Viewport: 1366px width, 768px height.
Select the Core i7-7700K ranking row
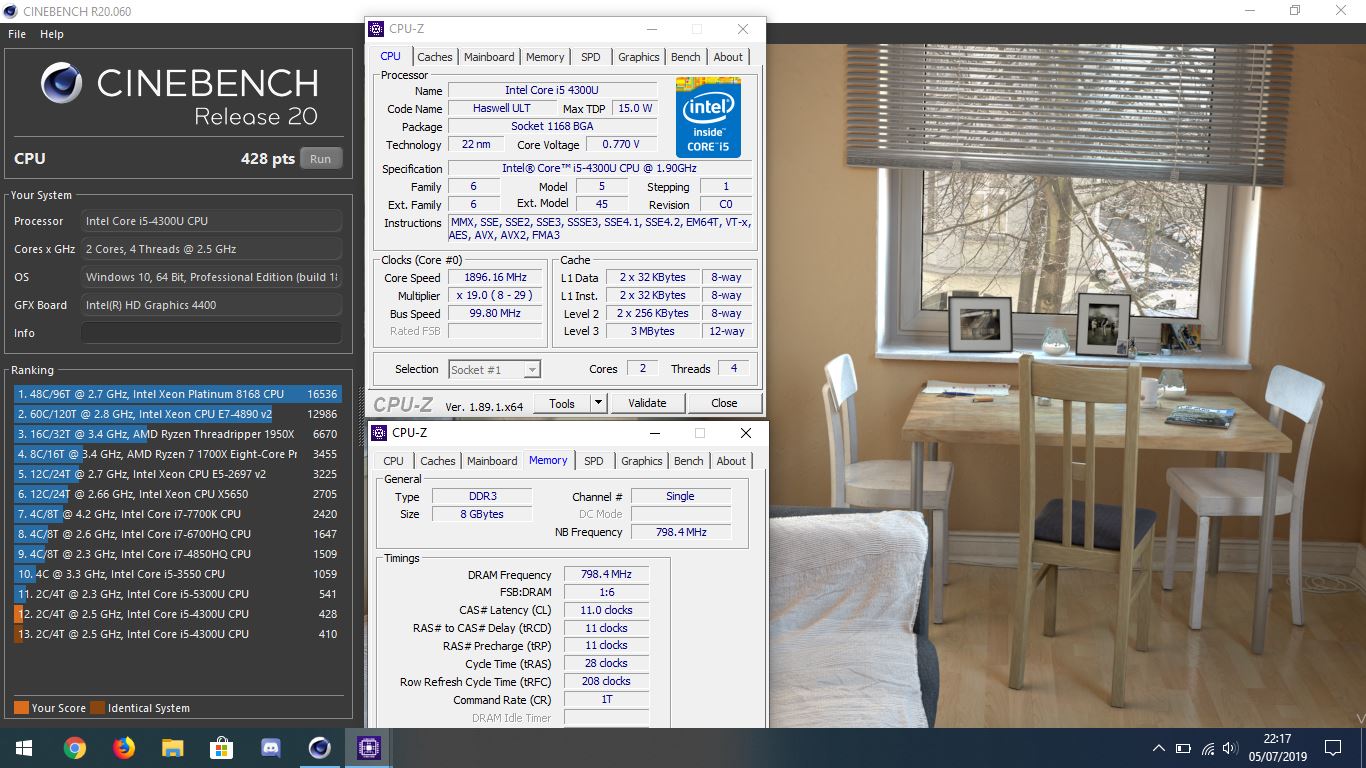[x=178, y=514]
